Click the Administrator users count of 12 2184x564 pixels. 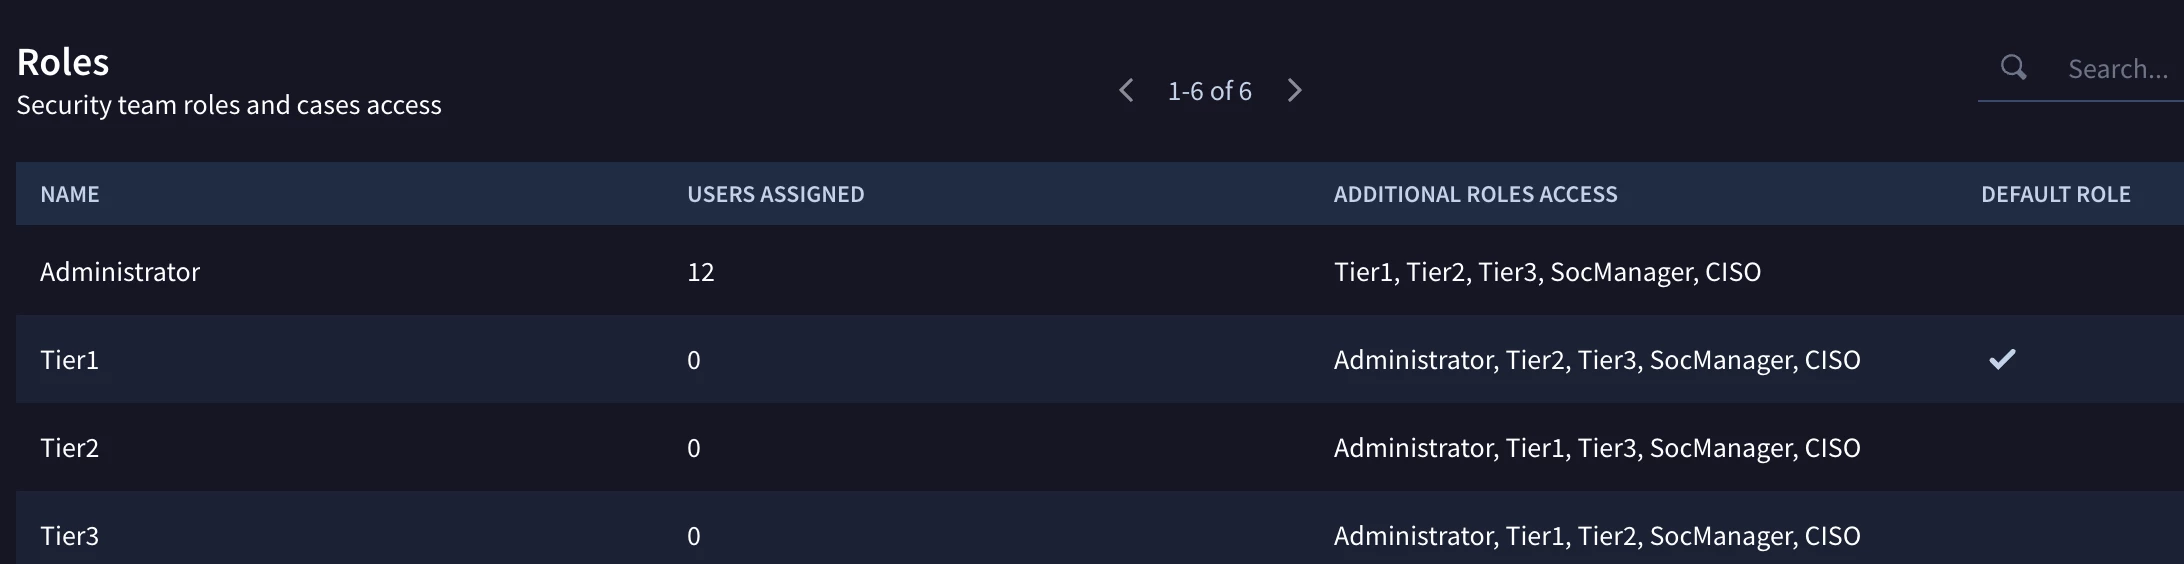pyautogui.click(x=700, y=272)
